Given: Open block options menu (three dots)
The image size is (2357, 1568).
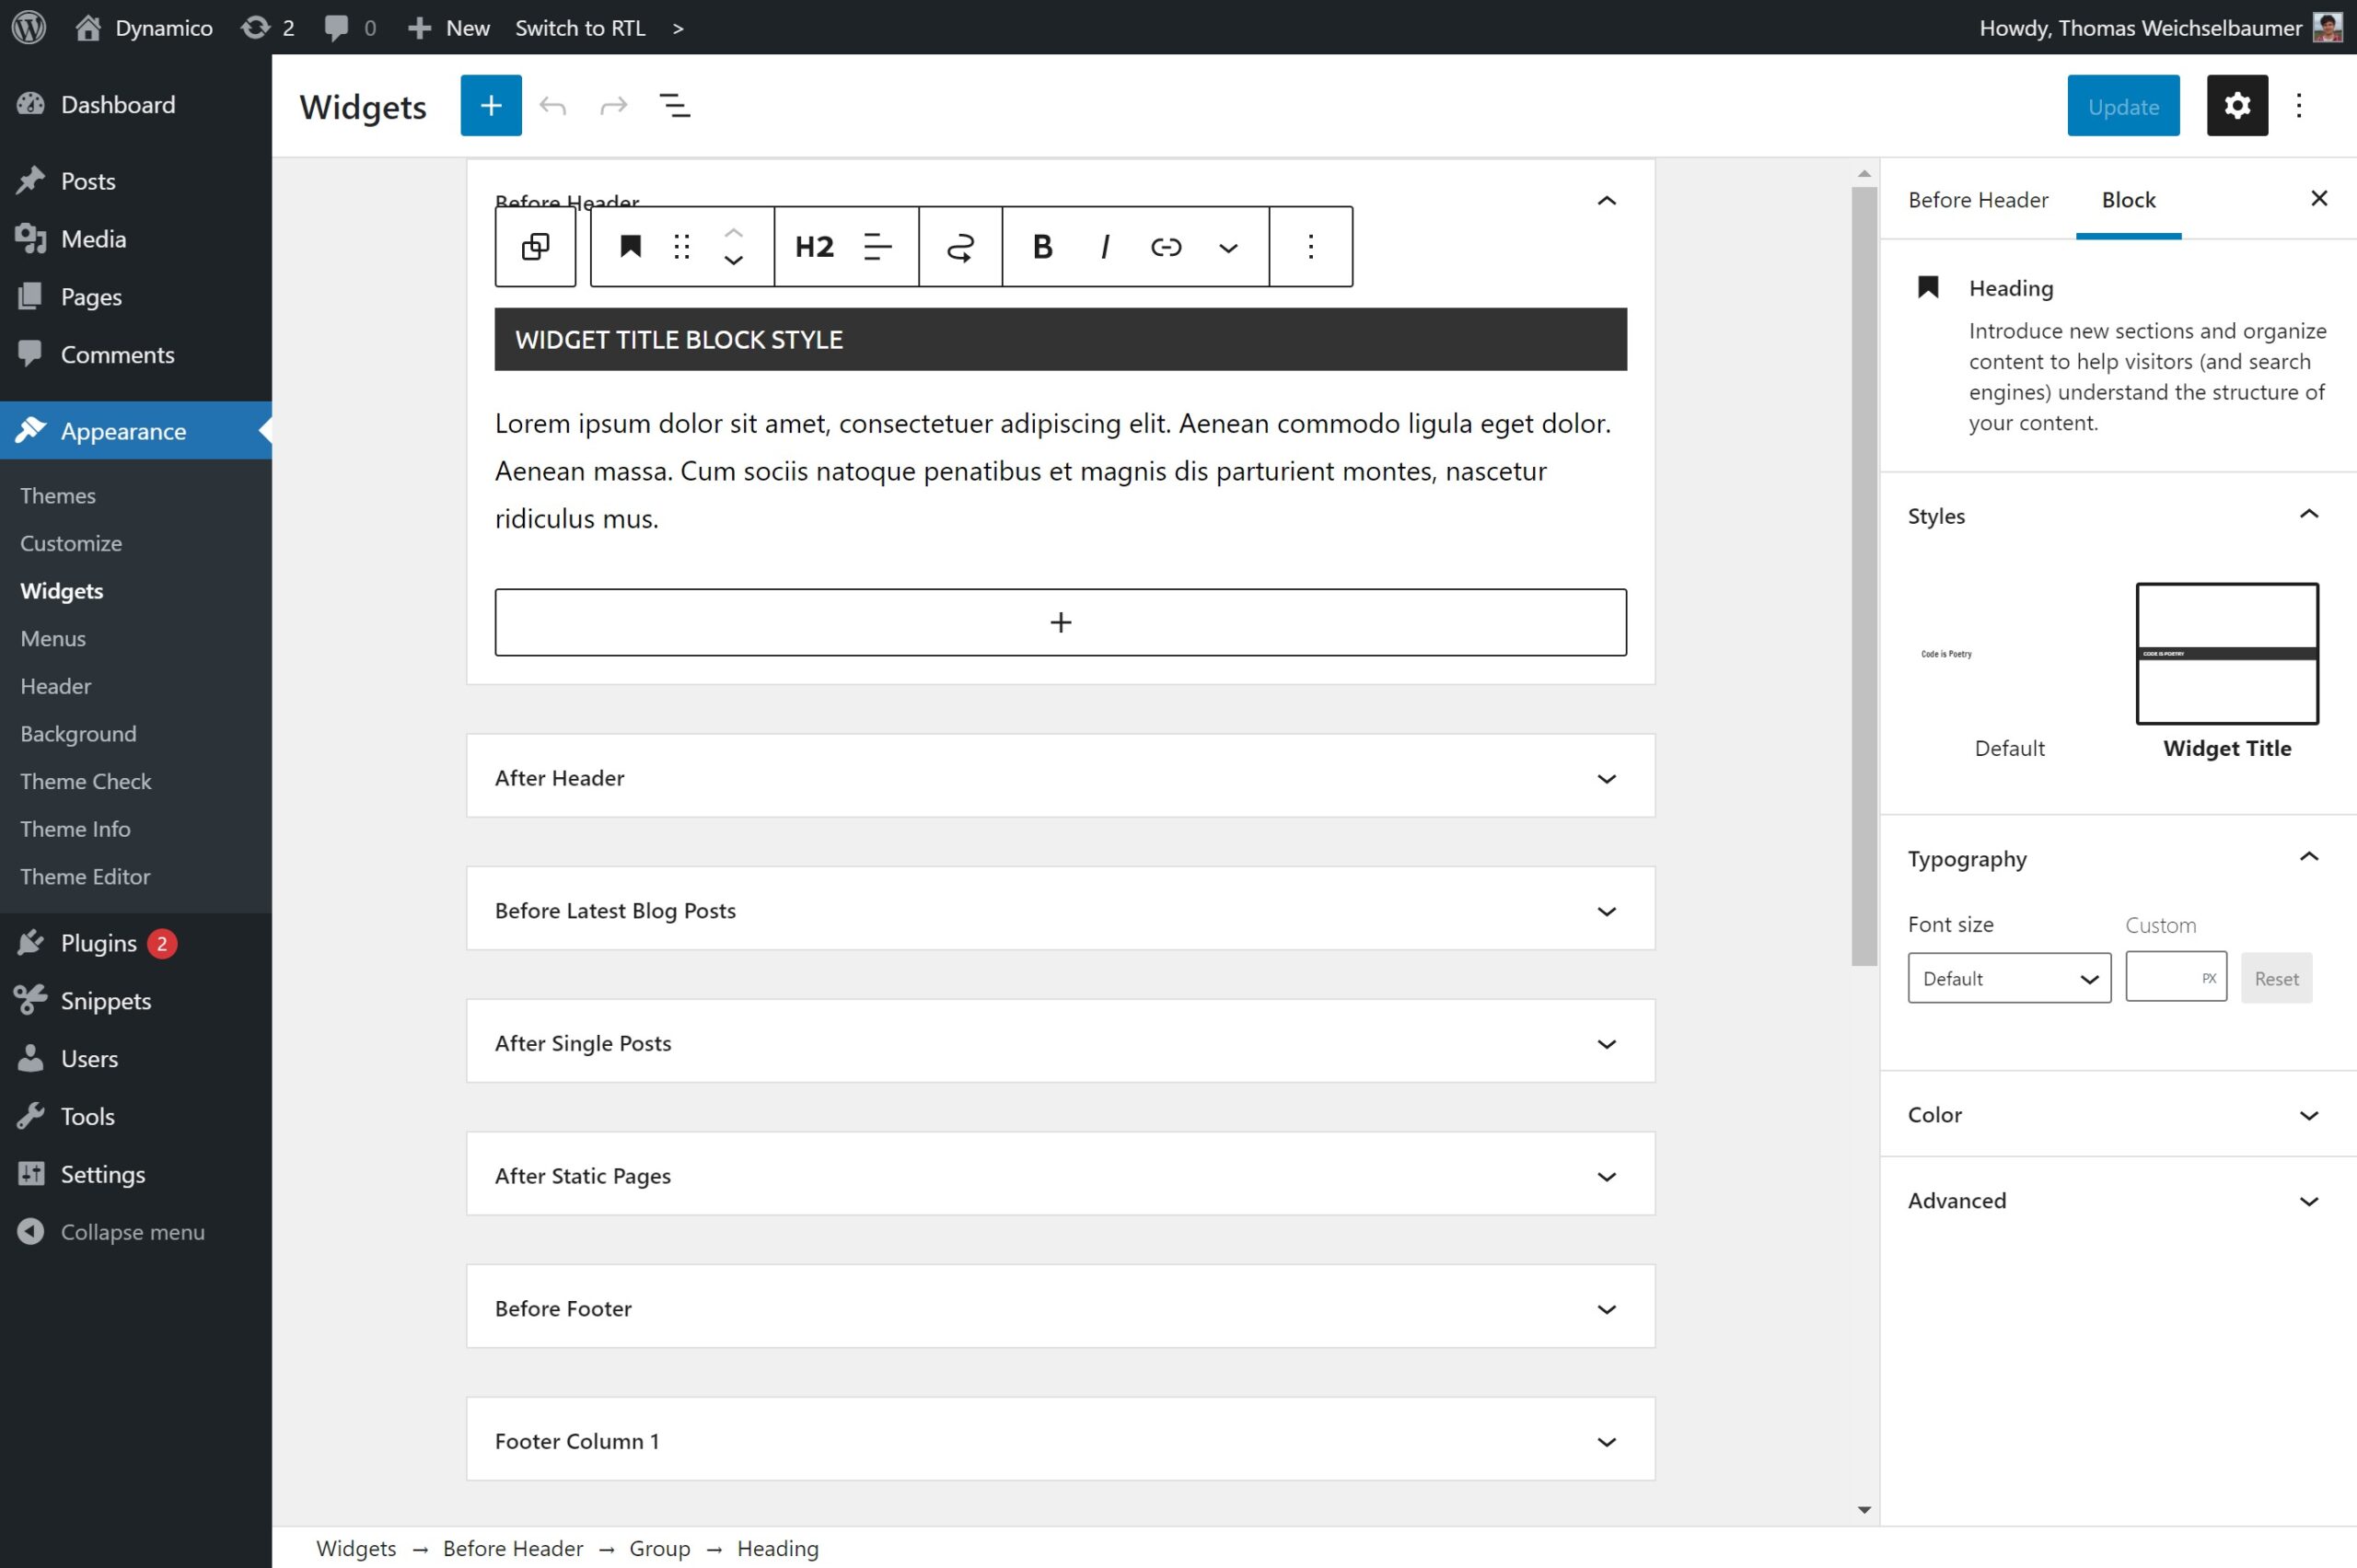Looking at the screenshot, I should coord(1310,247).
